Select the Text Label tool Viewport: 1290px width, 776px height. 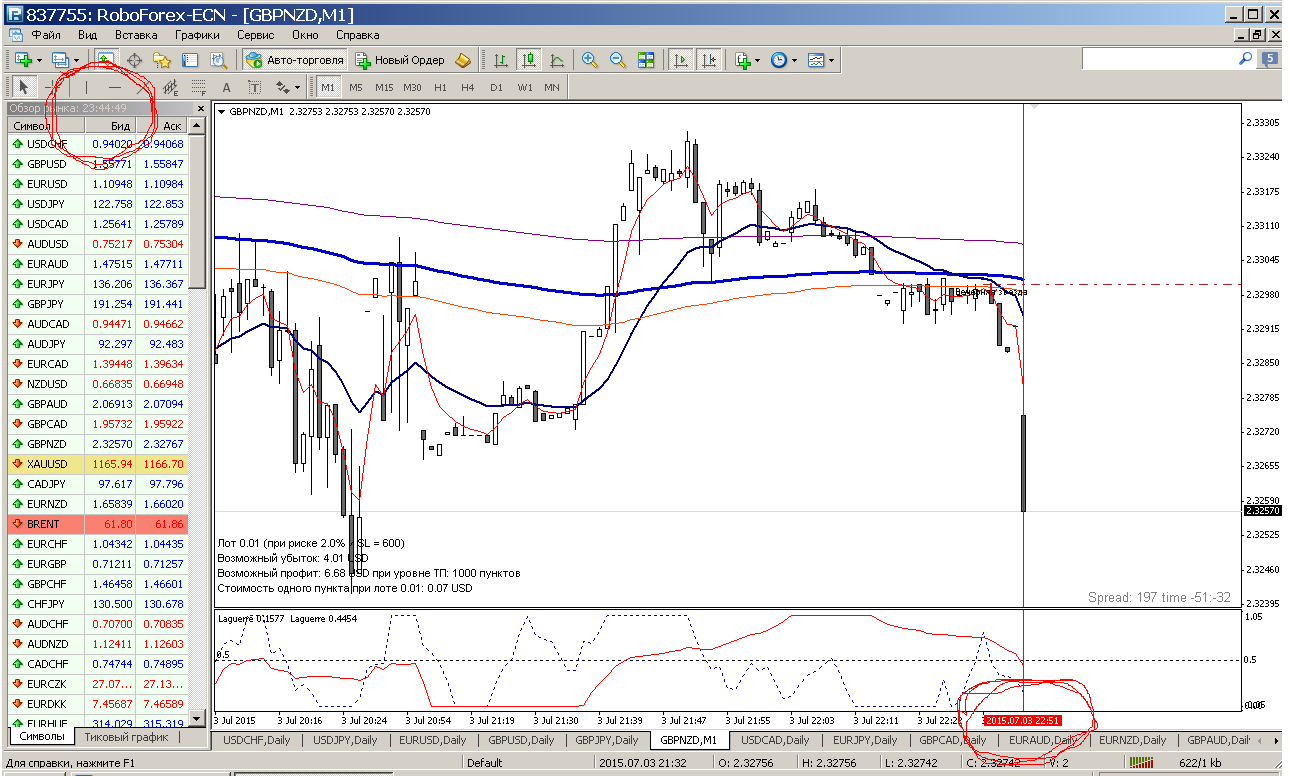[254, 87]
